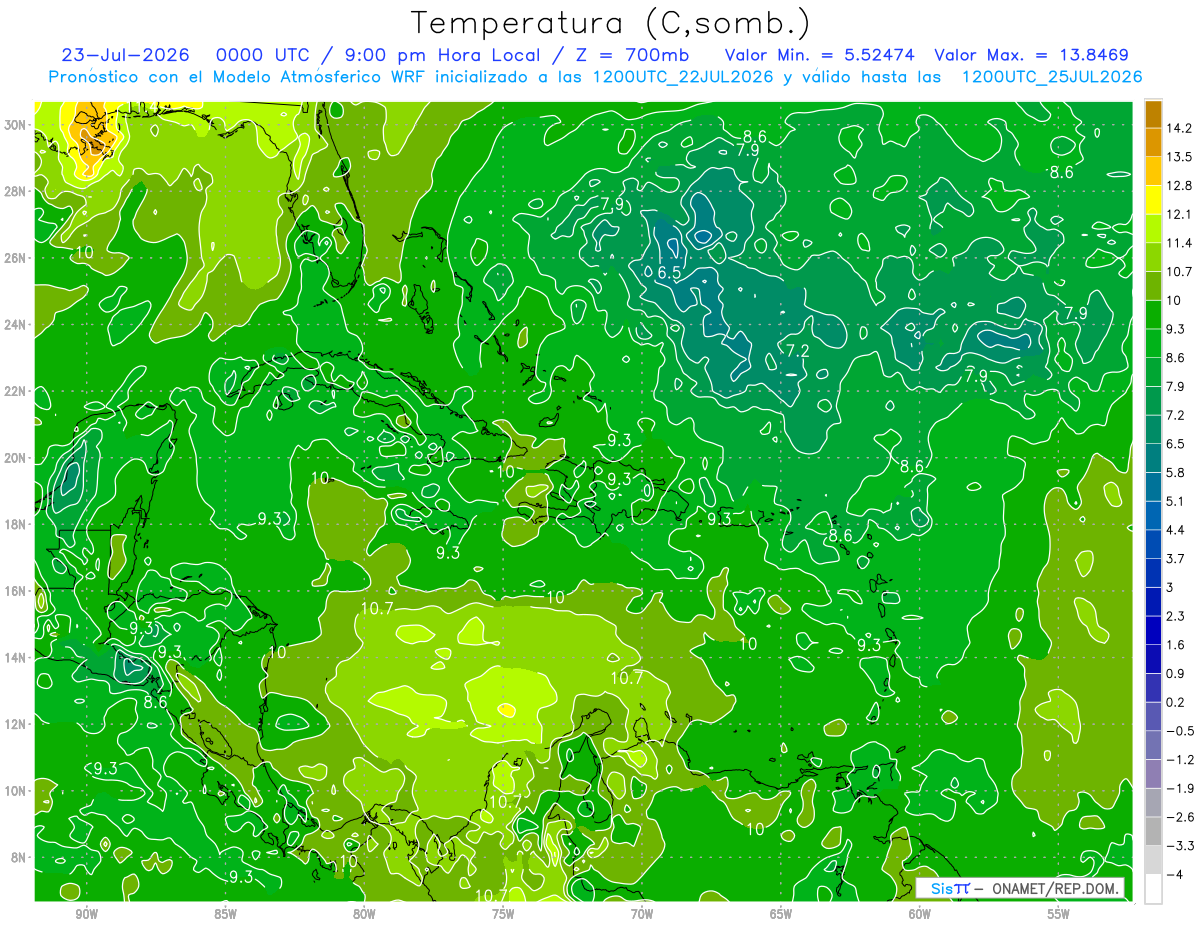Click the 90W longitude axis label

[86, 914]
